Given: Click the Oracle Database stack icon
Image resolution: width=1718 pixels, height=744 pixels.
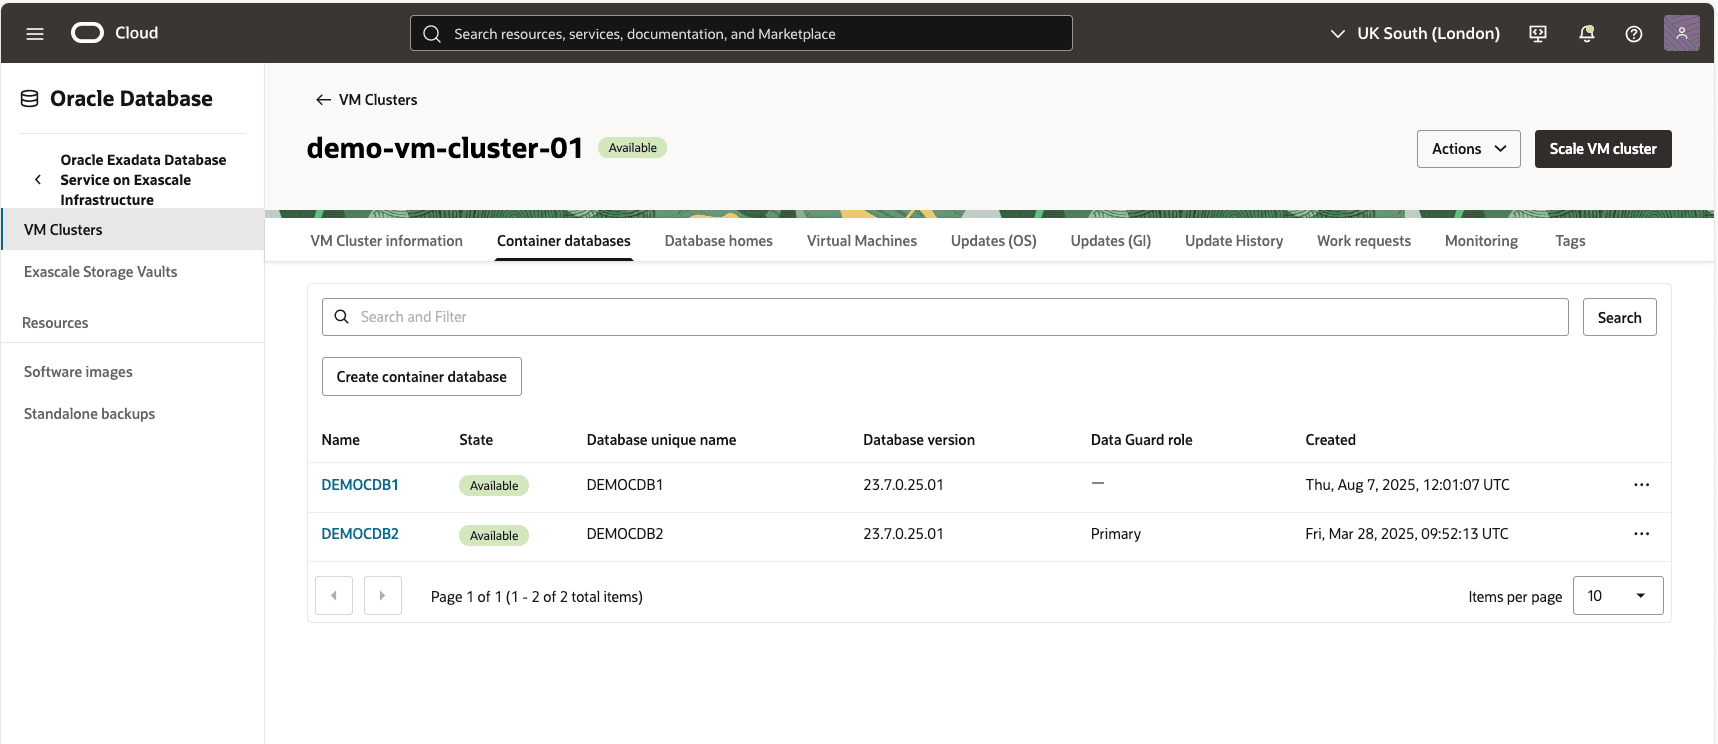Looking at the screenshot, I should (30, 99).
